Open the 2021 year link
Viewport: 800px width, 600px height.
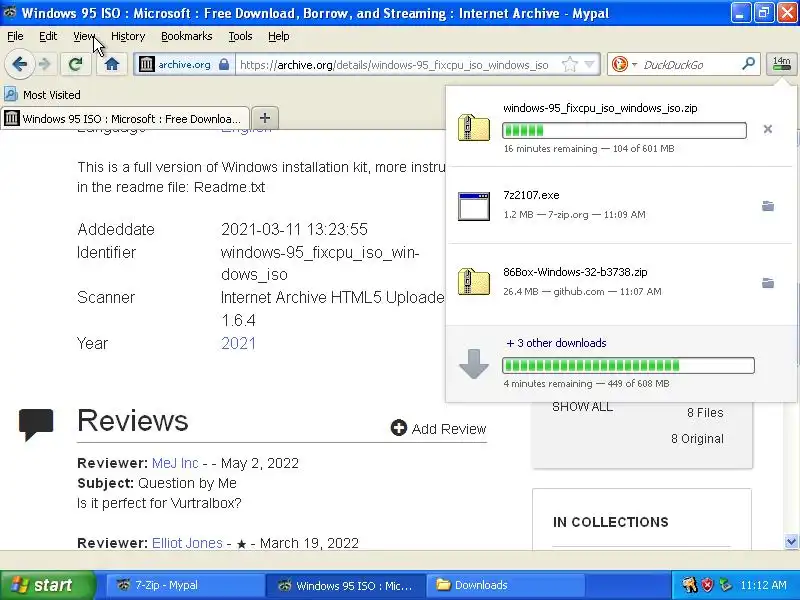click(238, 343)
